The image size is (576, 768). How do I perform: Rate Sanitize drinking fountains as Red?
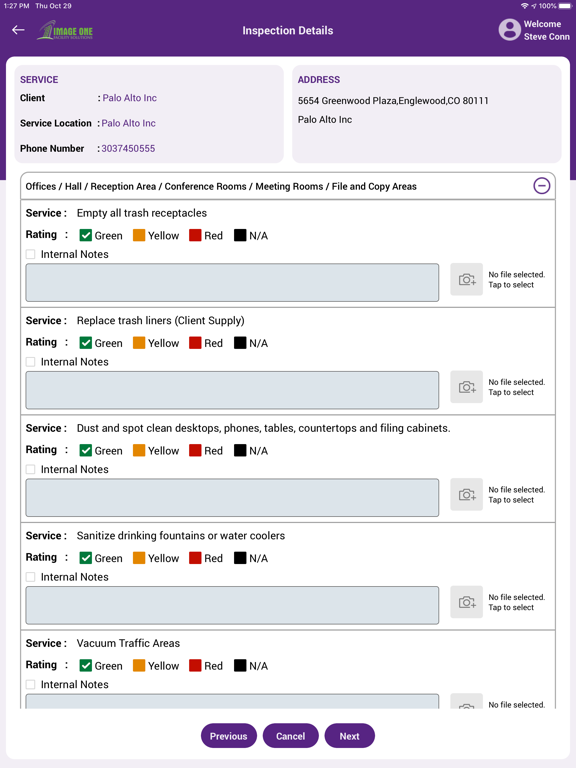coord(195,558)
